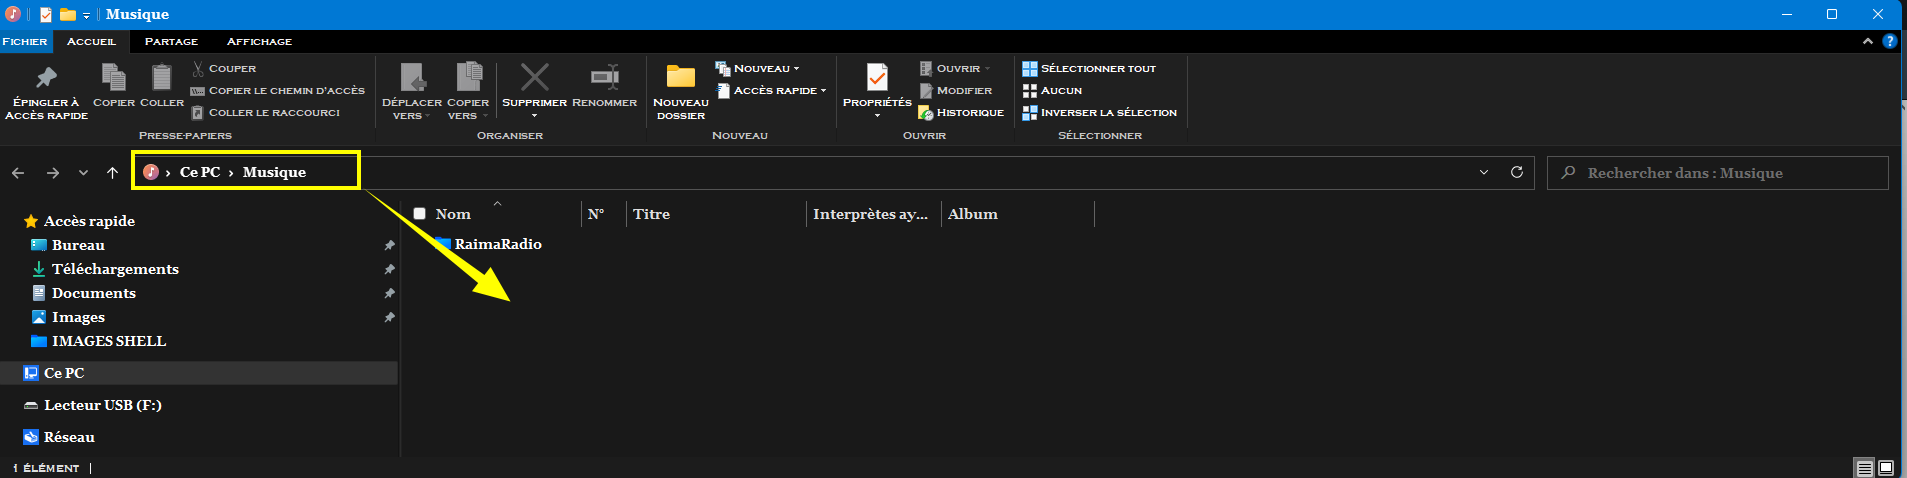This screenshot has height=478, width=1907.
Task: Open the Fichier menu
Action: tap(25, 41)
